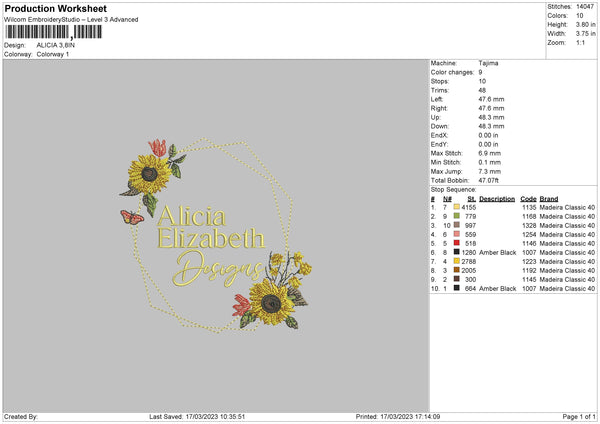The height and width of the screenshot is (424, 600).
Task: Select thread code '1254'
Action: [x=529, y=235]
